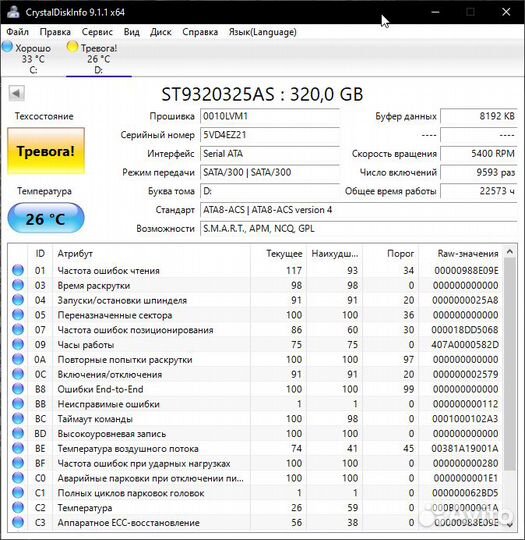
Task: Click scroll-up arrow of attribute list
Action: (510, 252)
